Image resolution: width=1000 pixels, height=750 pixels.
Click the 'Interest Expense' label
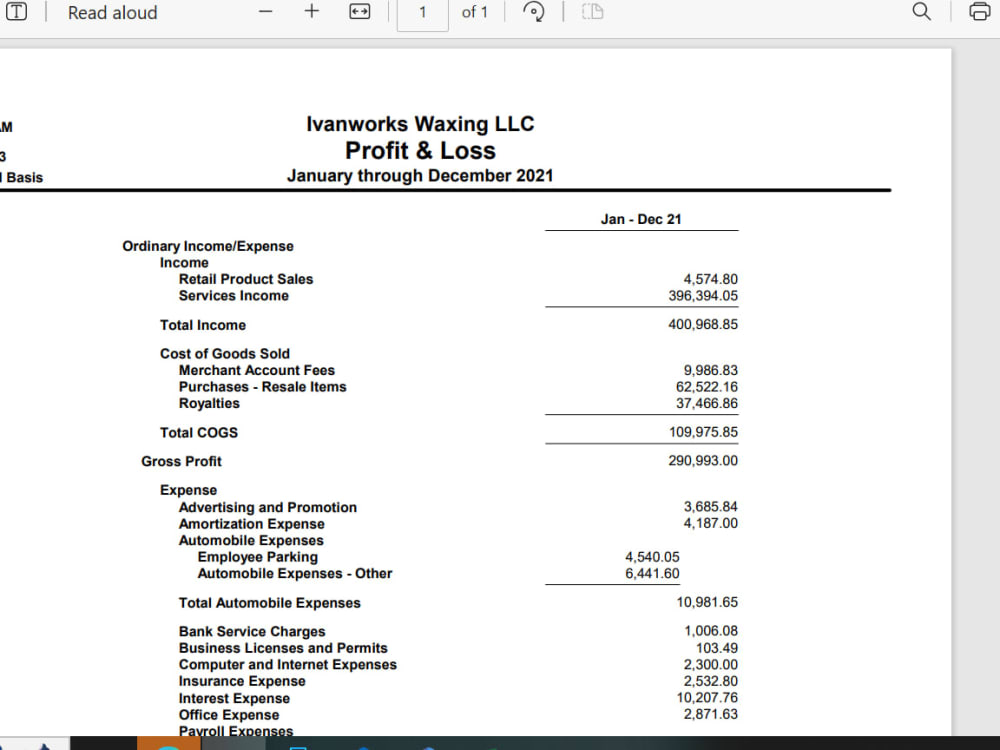[234, 699]
